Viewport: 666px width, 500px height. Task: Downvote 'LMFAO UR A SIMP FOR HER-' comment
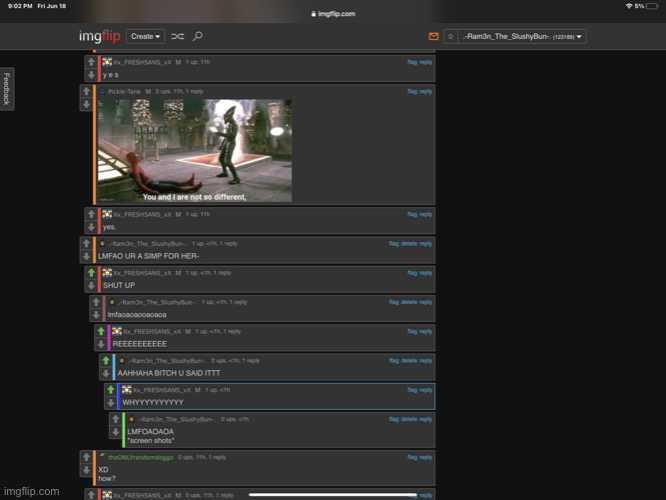87,257
